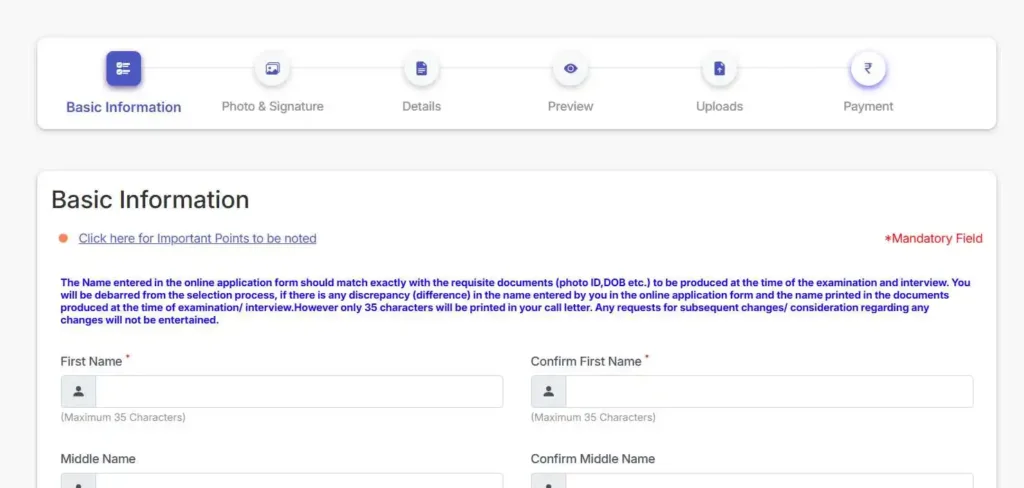Open Click here for Important Points link
Image resolution: width=1024 pixels, height=488 pixels.
click(x=197, y=238)
